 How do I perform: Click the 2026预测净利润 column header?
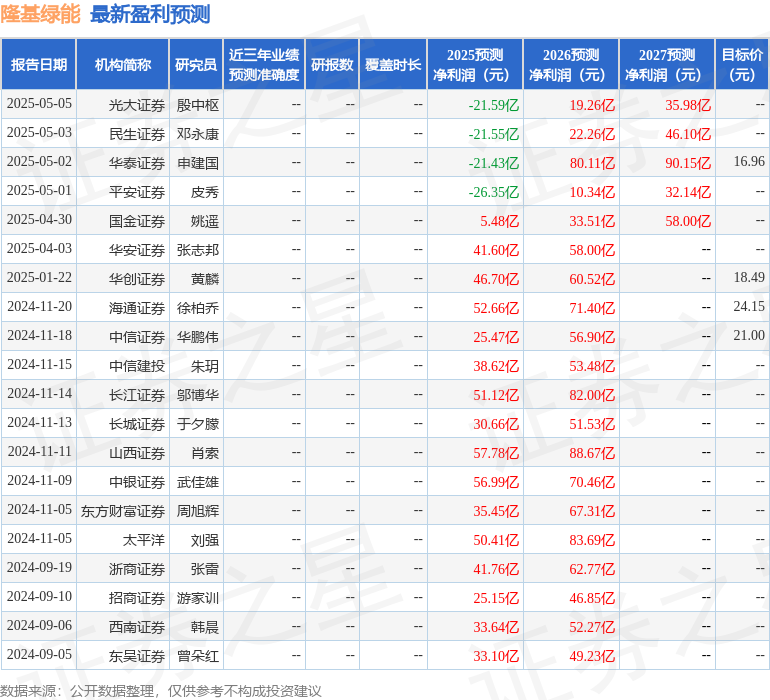571,64
